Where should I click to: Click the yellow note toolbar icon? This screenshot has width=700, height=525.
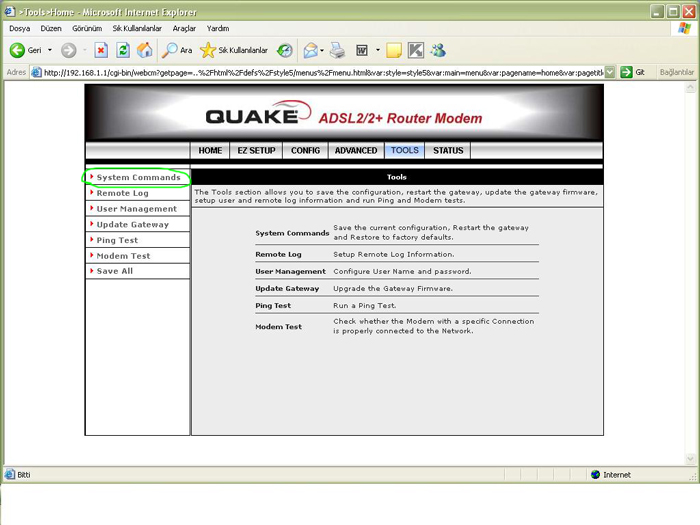tap(394, 50)
